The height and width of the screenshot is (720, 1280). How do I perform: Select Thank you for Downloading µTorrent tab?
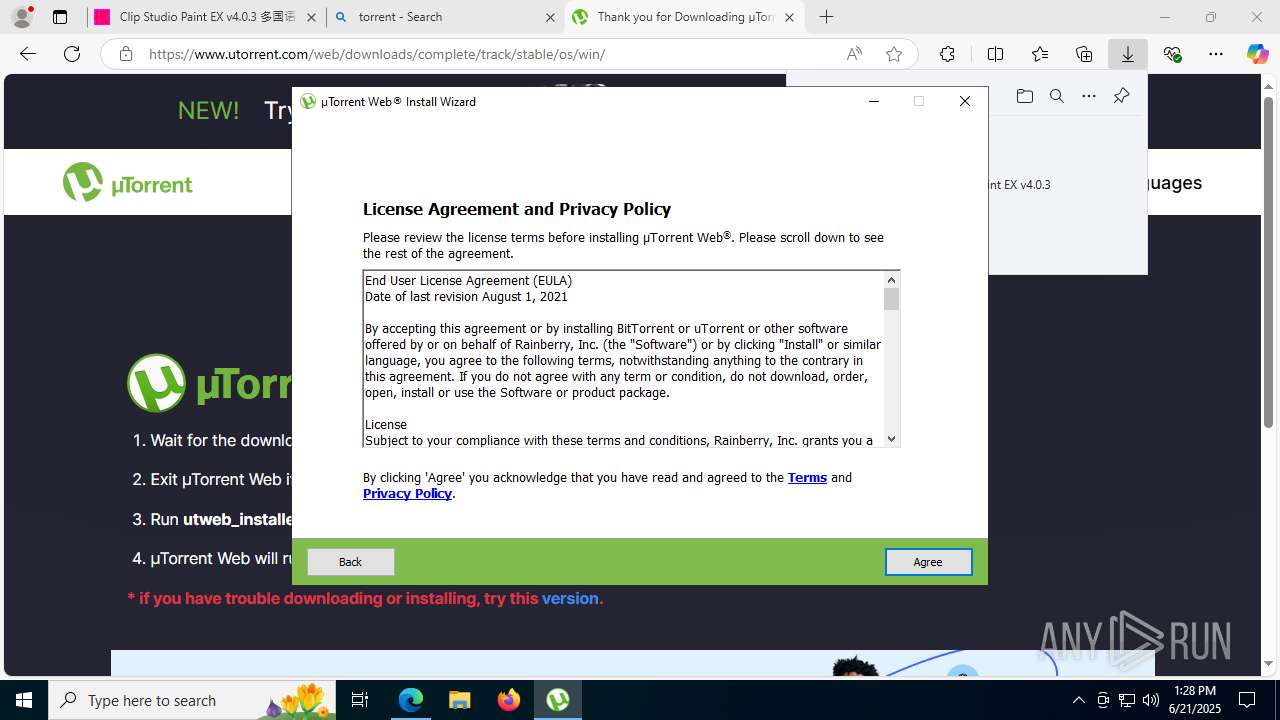tap(685, 17)
